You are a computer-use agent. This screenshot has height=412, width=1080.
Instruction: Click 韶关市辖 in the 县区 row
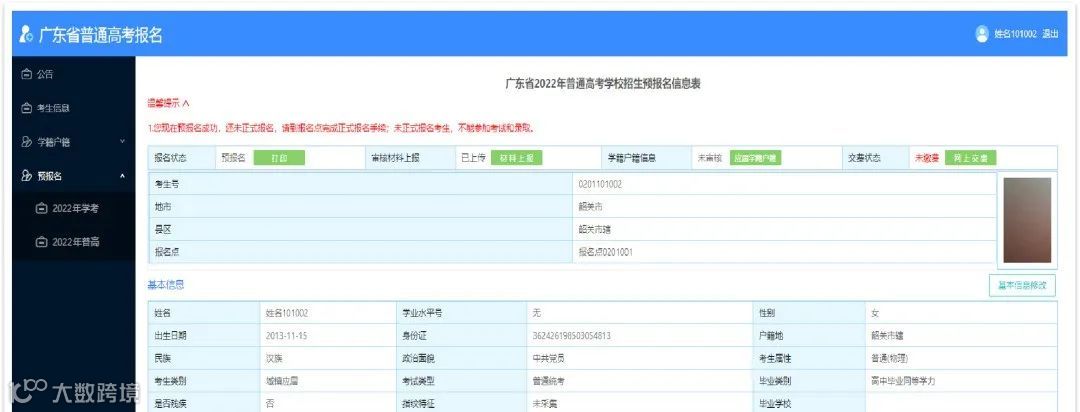click(x=594, y=229)
